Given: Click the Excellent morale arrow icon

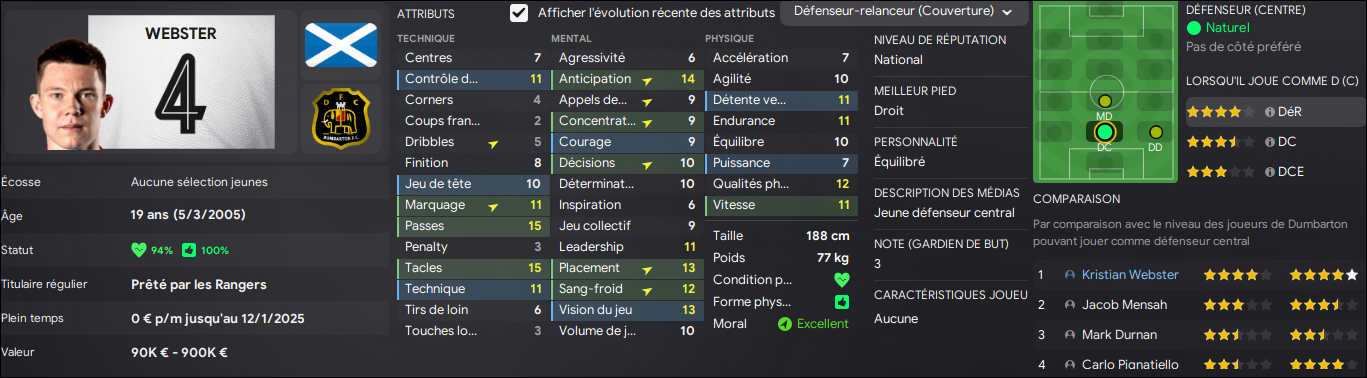Looking at the screenshot, I should point(784,324).
